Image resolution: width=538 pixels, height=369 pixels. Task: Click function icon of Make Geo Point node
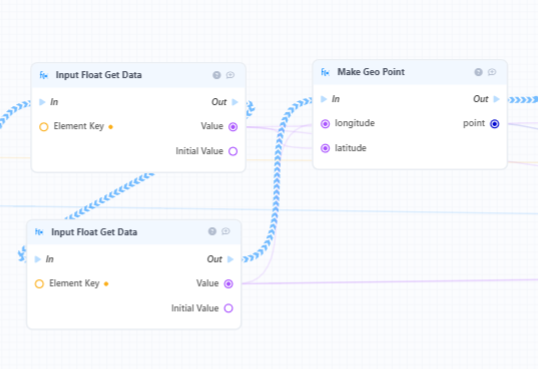(x=325, y=72)
